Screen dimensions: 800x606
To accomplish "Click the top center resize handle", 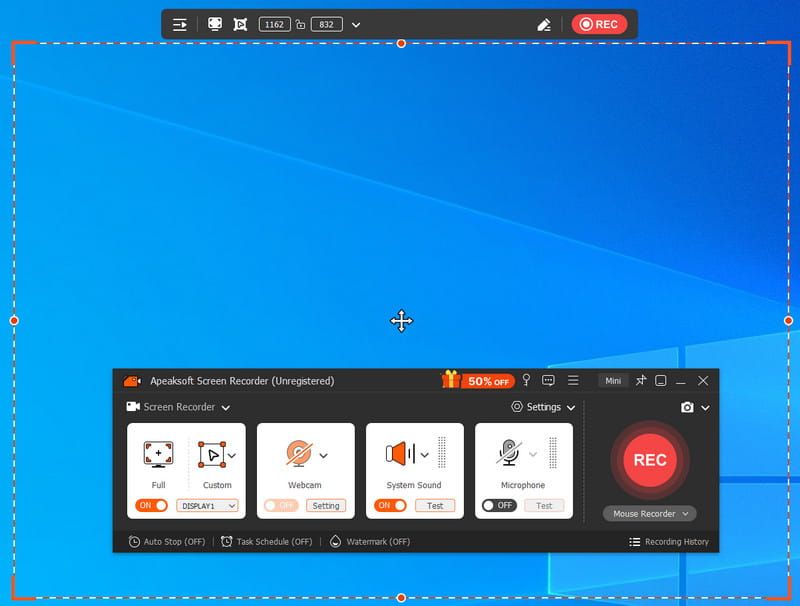I will coord(402,43).
